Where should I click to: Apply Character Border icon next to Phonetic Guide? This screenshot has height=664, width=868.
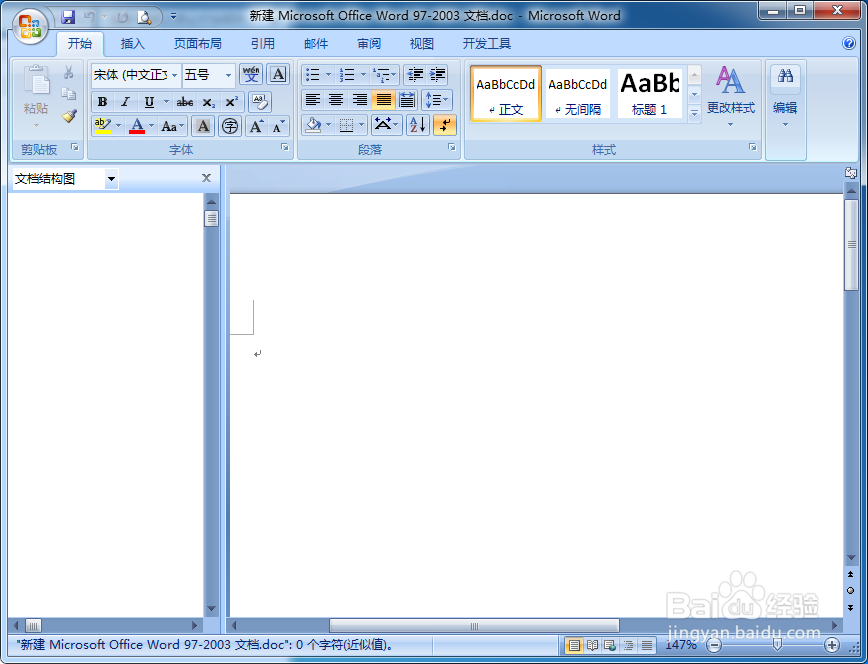pos(278,74)
